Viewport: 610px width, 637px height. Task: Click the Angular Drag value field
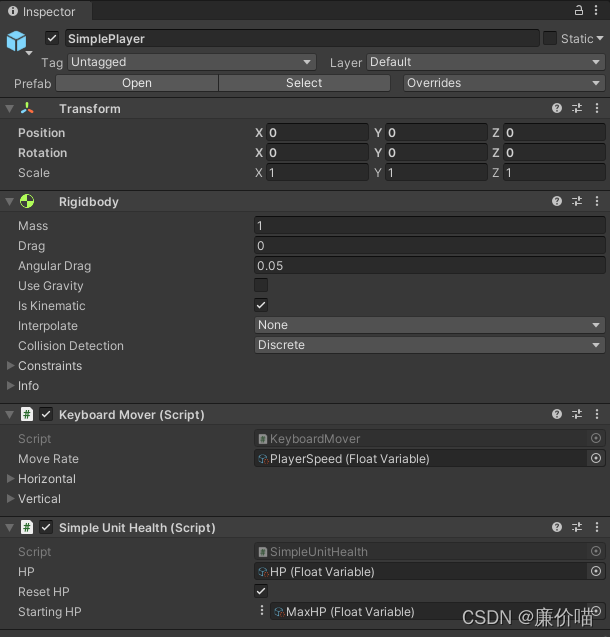pyautogui.click(x=430, y=265)
